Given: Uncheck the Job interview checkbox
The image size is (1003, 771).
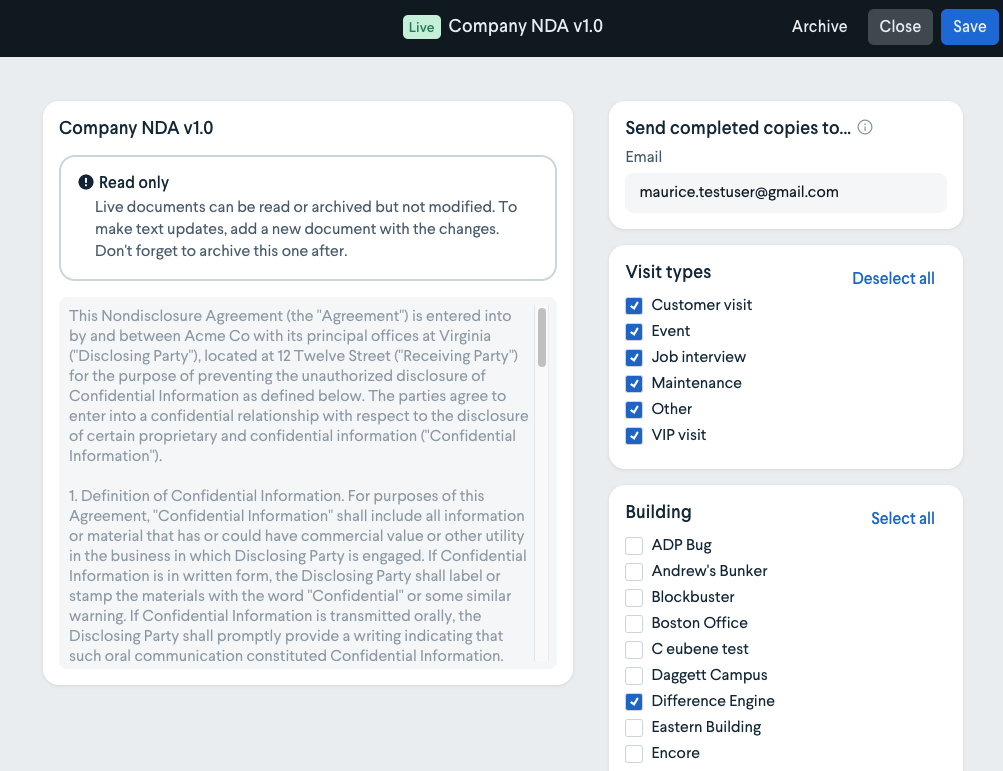Looking at the screenshot, I should (x=634, y=358).
